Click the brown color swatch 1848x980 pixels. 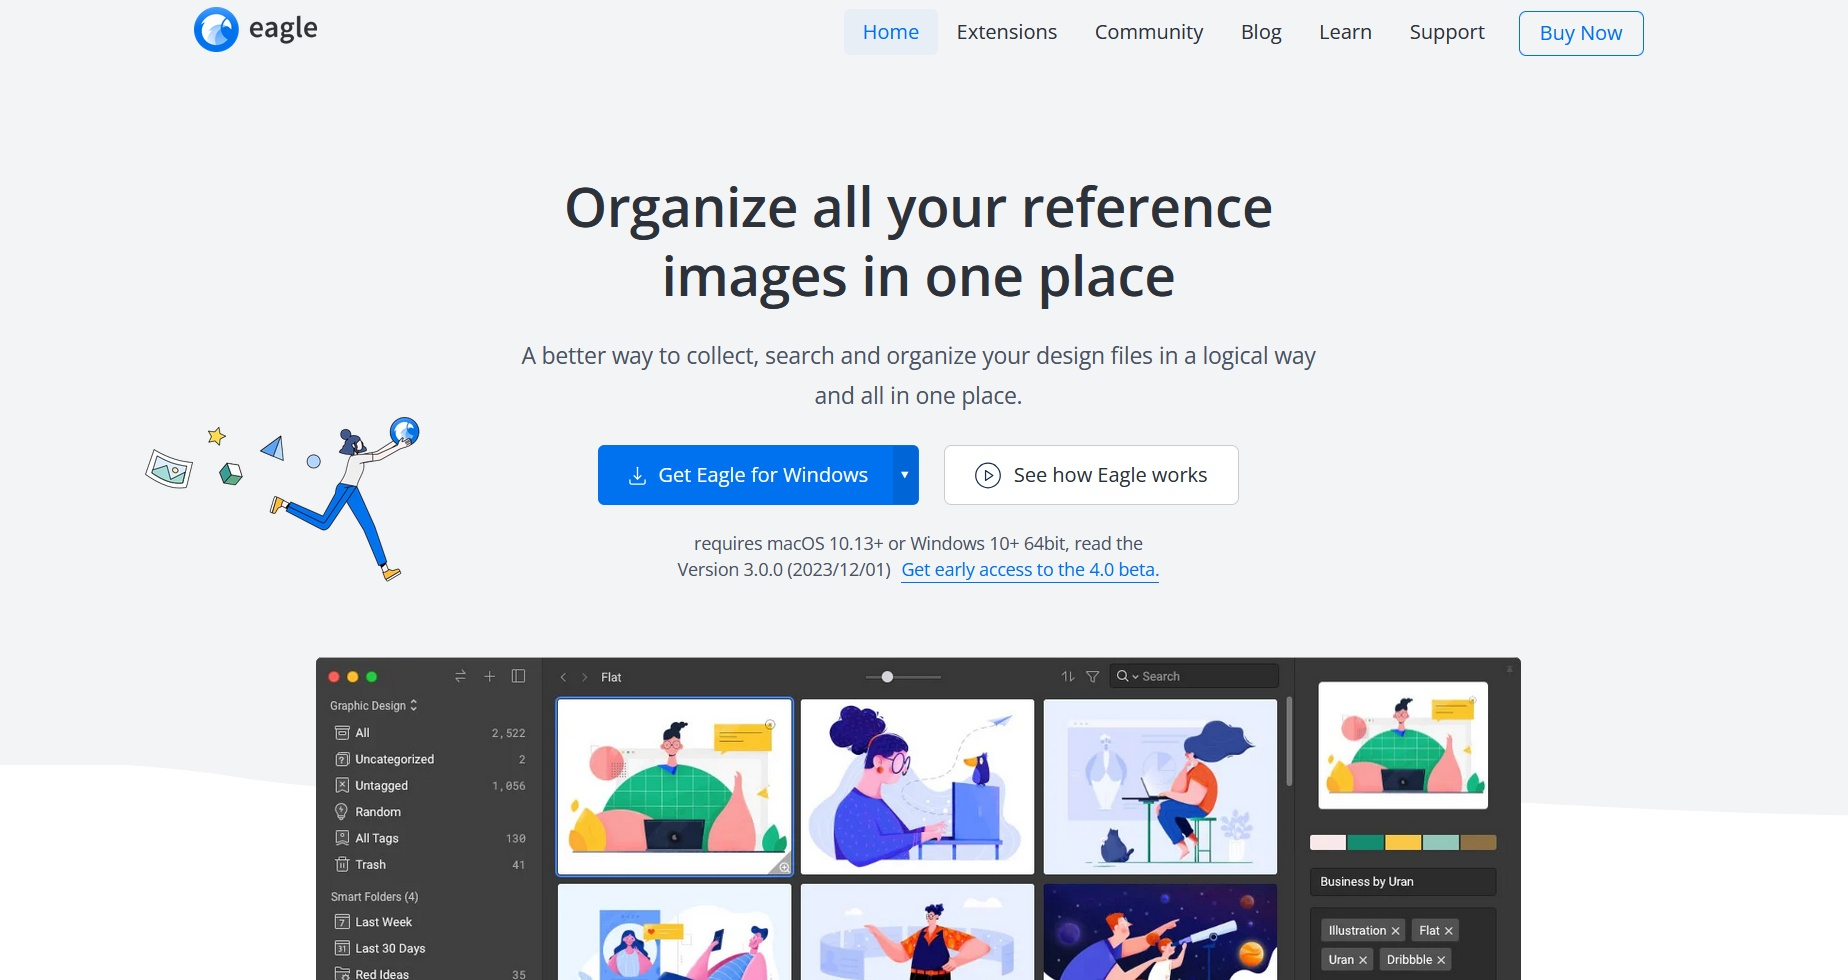tap(1478, 843)
